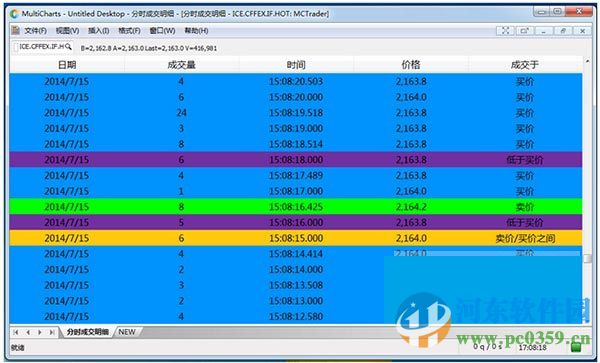Click 低于买价 in the 15:08:18.000 row
Screen dimensions: 600x363
[525, 160]
